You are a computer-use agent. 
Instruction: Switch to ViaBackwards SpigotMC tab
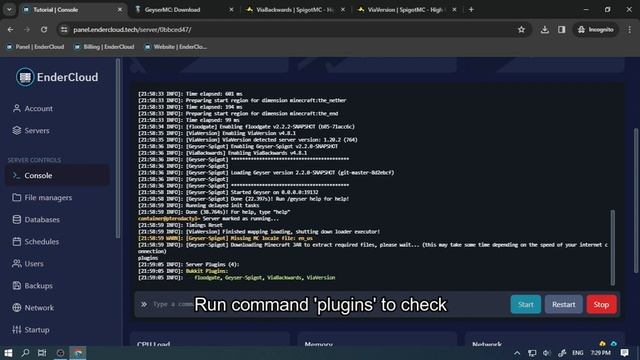(x=295, y=9)
